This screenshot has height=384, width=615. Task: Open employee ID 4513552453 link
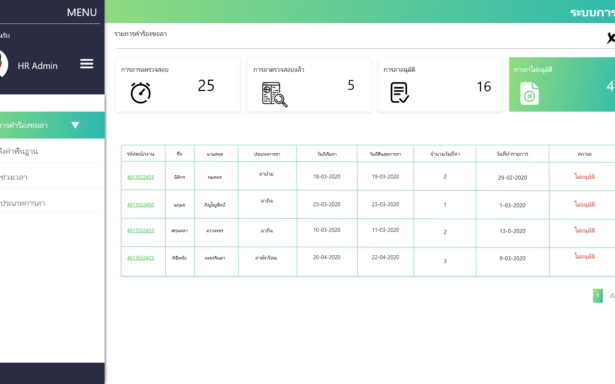pos(140,231)
